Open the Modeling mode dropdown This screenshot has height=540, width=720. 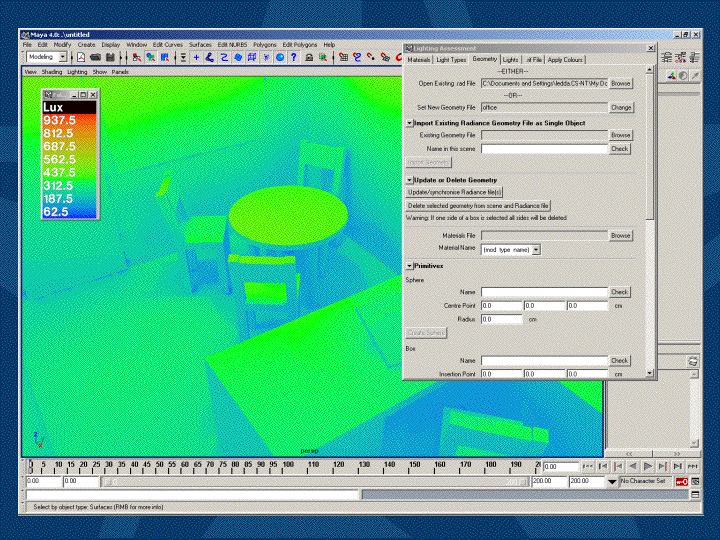click(x=62, y=58)
